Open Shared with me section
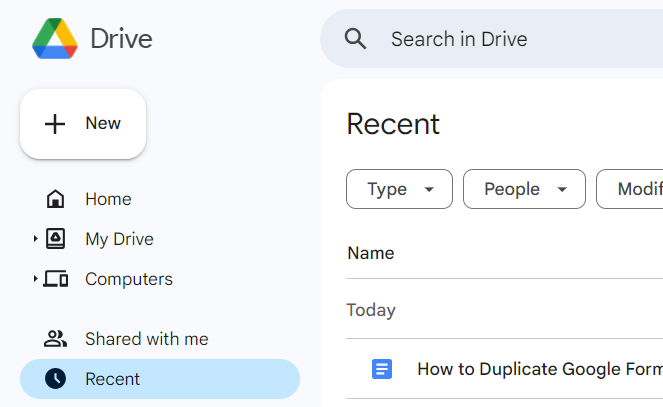 click(x=146, y=339)
